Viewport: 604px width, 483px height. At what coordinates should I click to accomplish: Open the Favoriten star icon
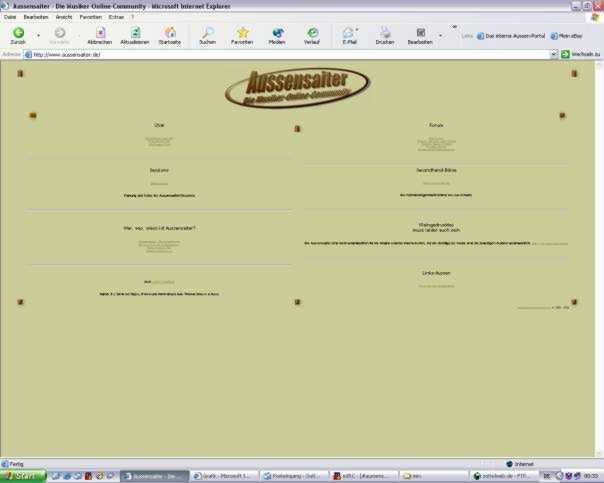242,33
